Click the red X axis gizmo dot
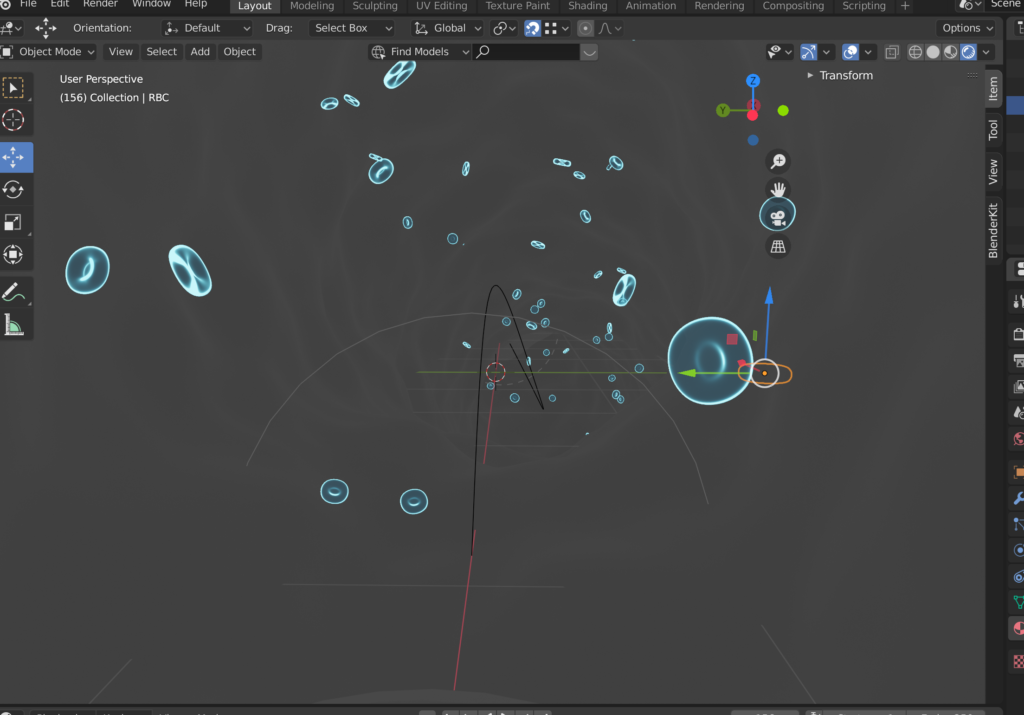This screenshot has width=1024, height=715. pos(752,116)
